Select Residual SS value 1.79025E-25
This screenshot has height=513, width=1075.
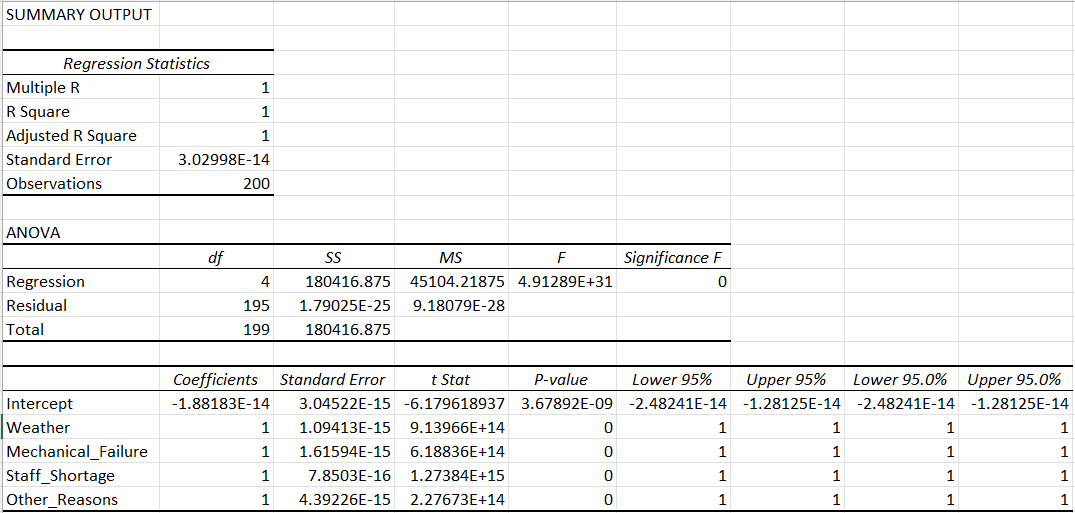[334, 306]
